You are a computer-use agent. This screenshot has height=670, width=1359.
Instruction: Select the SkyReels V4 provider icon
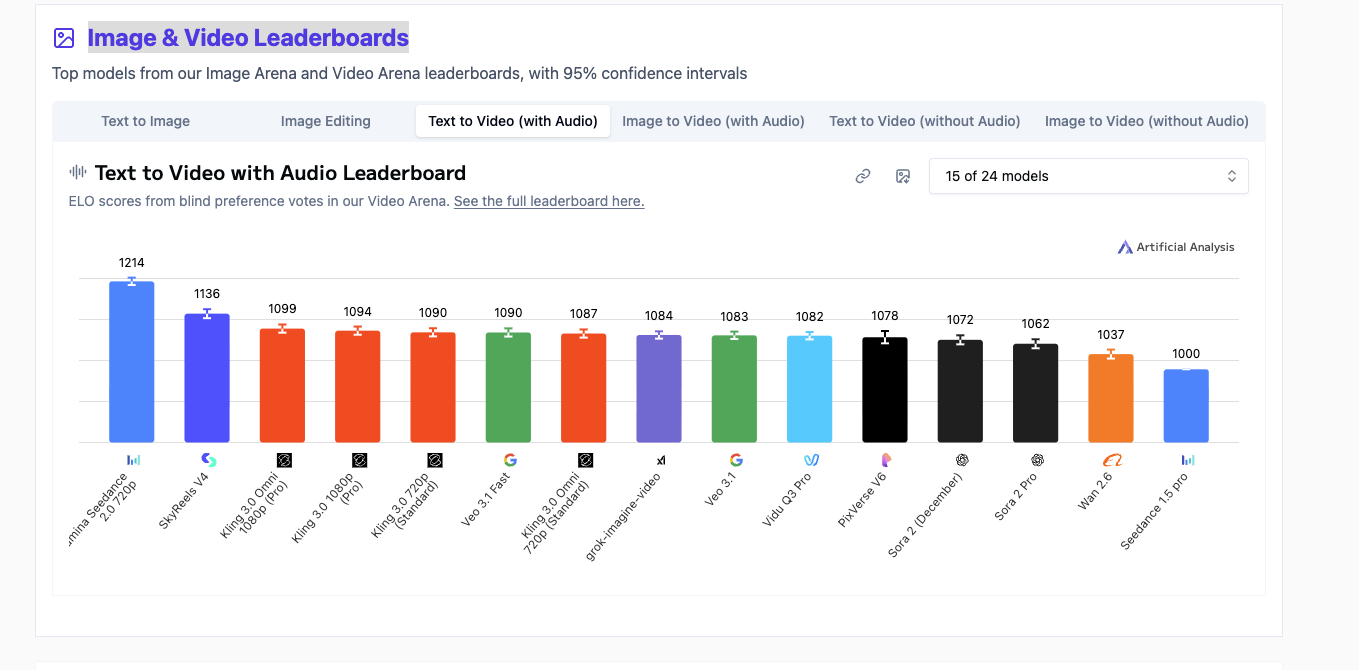coord(207,459)
